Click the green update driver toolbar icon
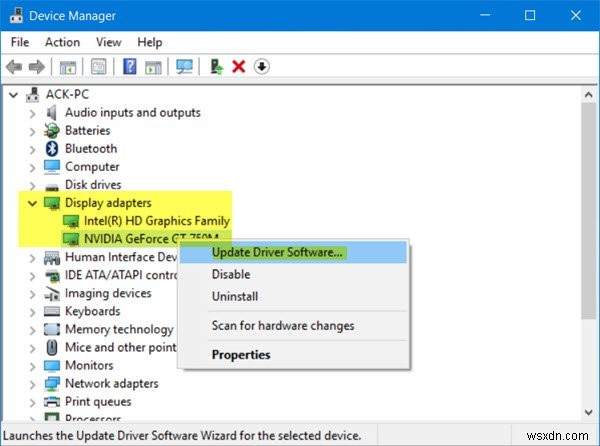This screenshot has height=446, width=600. 216,67
